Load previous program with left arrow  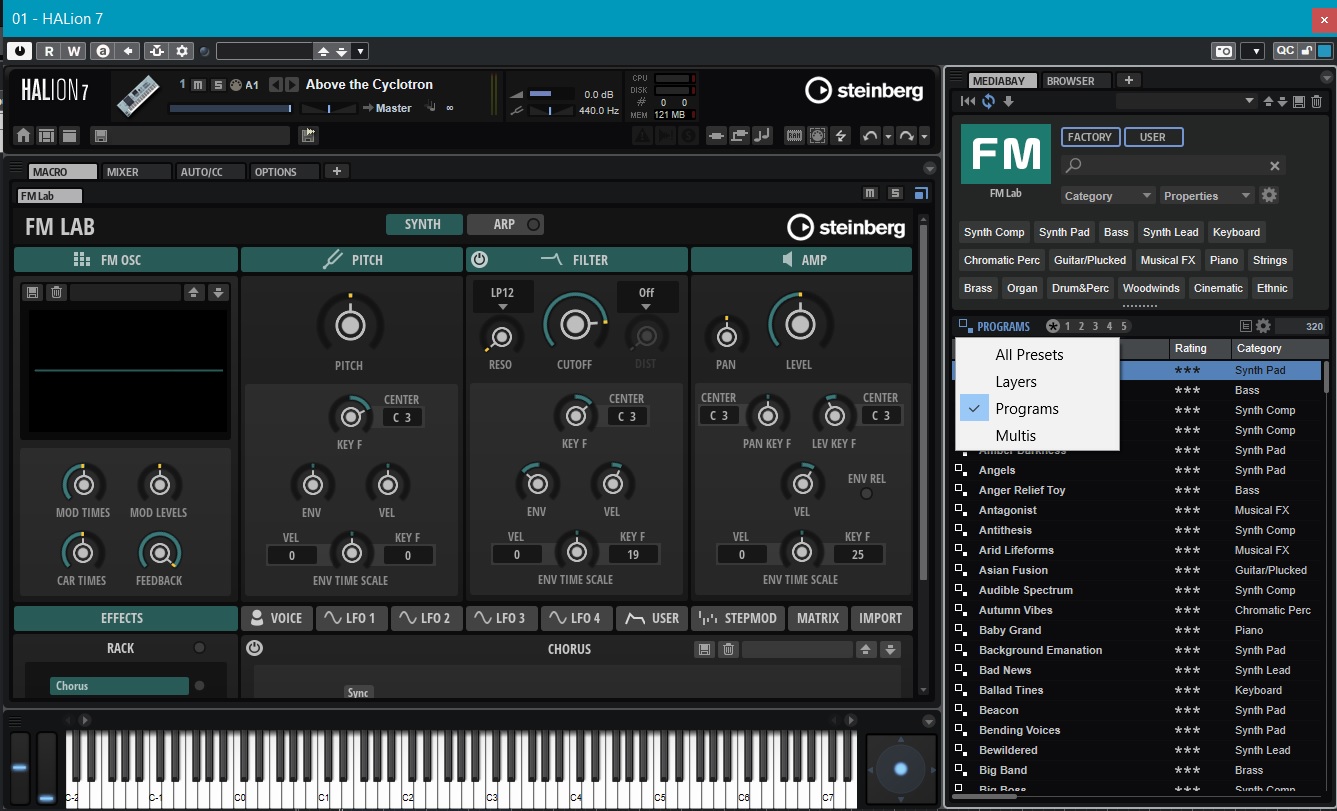pos(276,85)
